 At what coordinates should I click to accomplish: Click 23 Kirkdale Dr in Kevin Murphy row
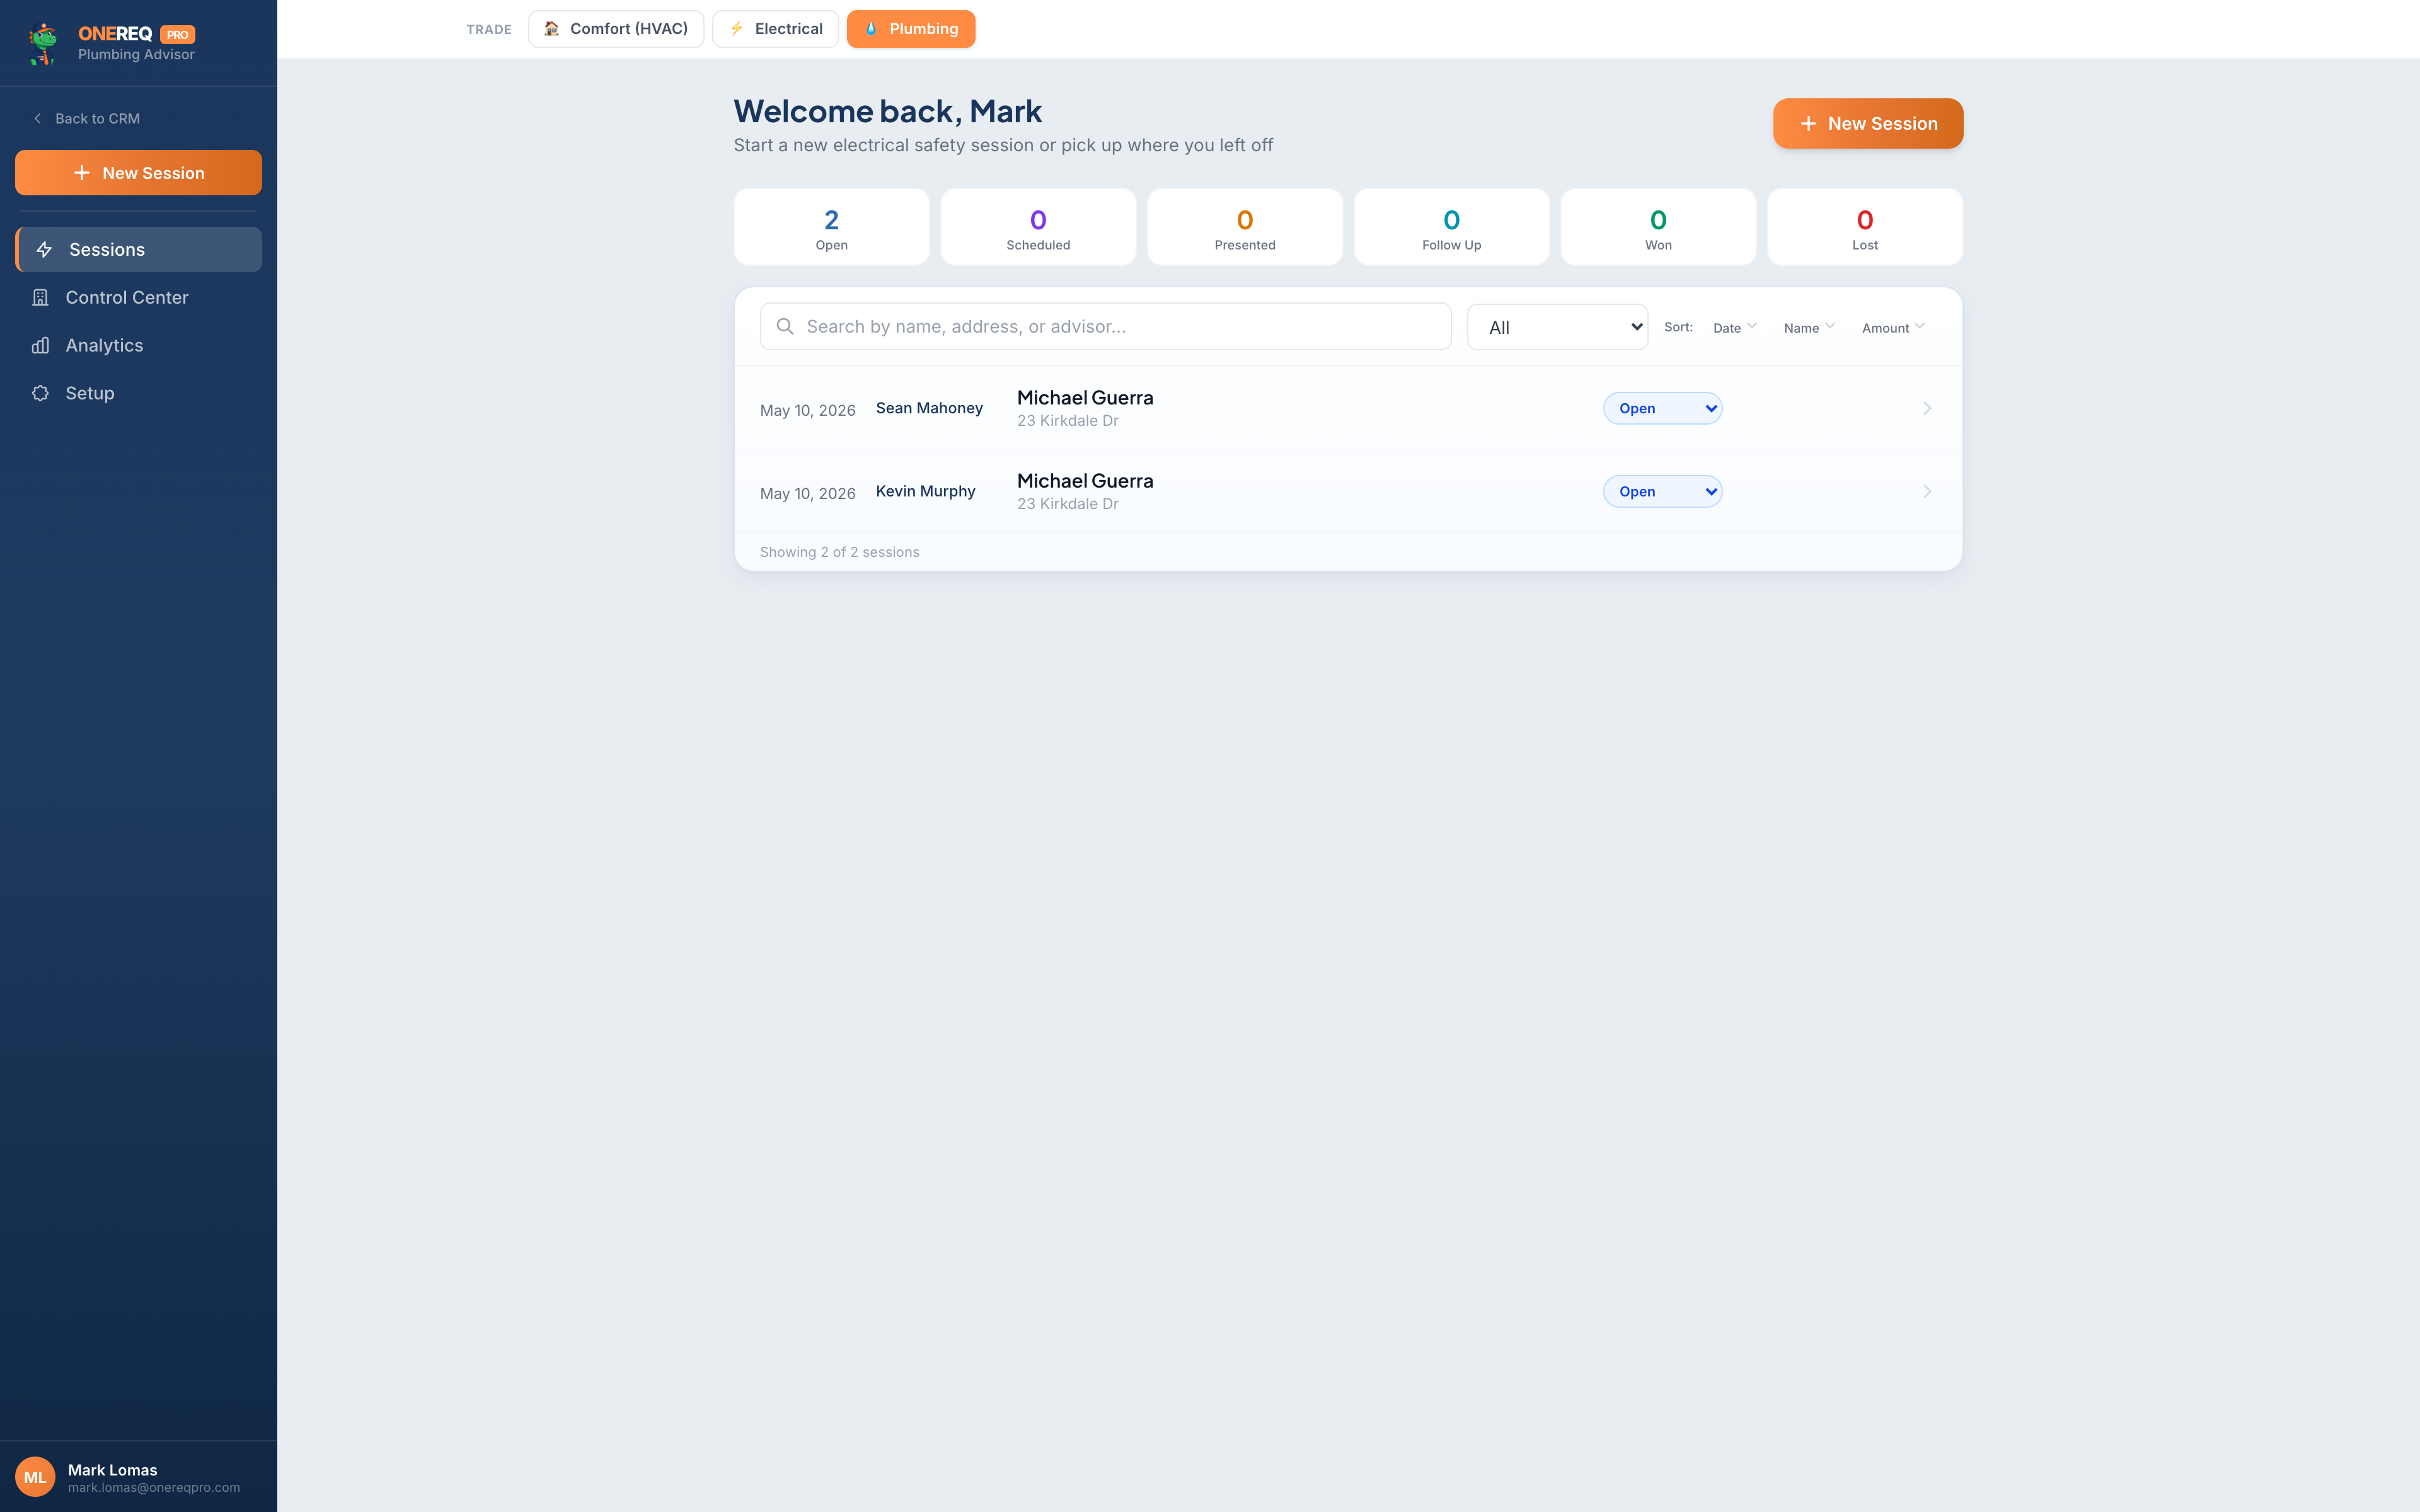click(1067, 504)
